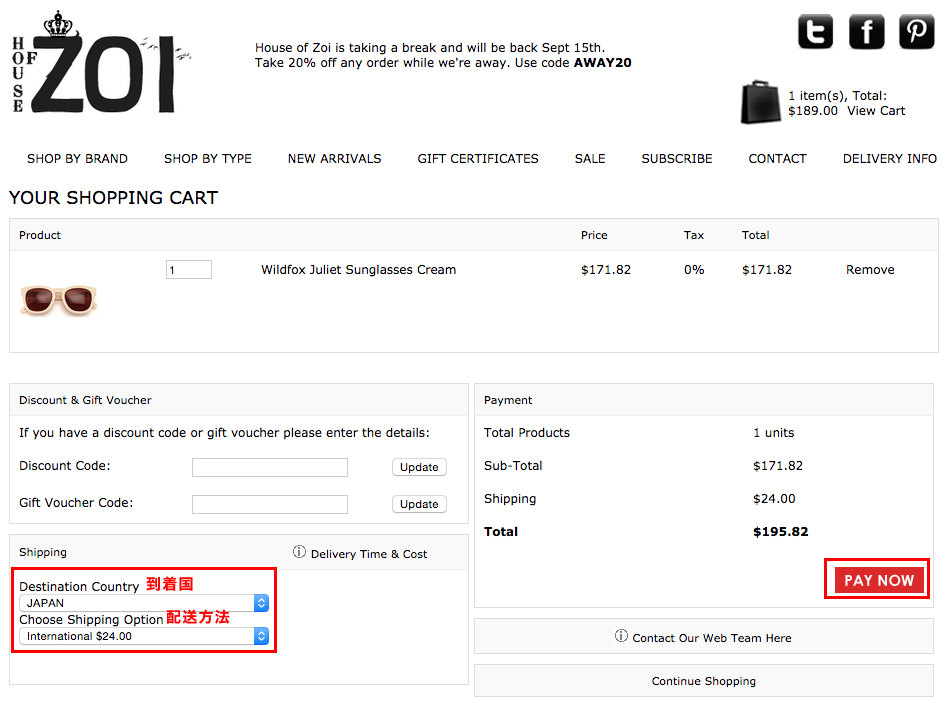Open the Wildfox Juliet Sunglasses Cream product link

(359, 270)
